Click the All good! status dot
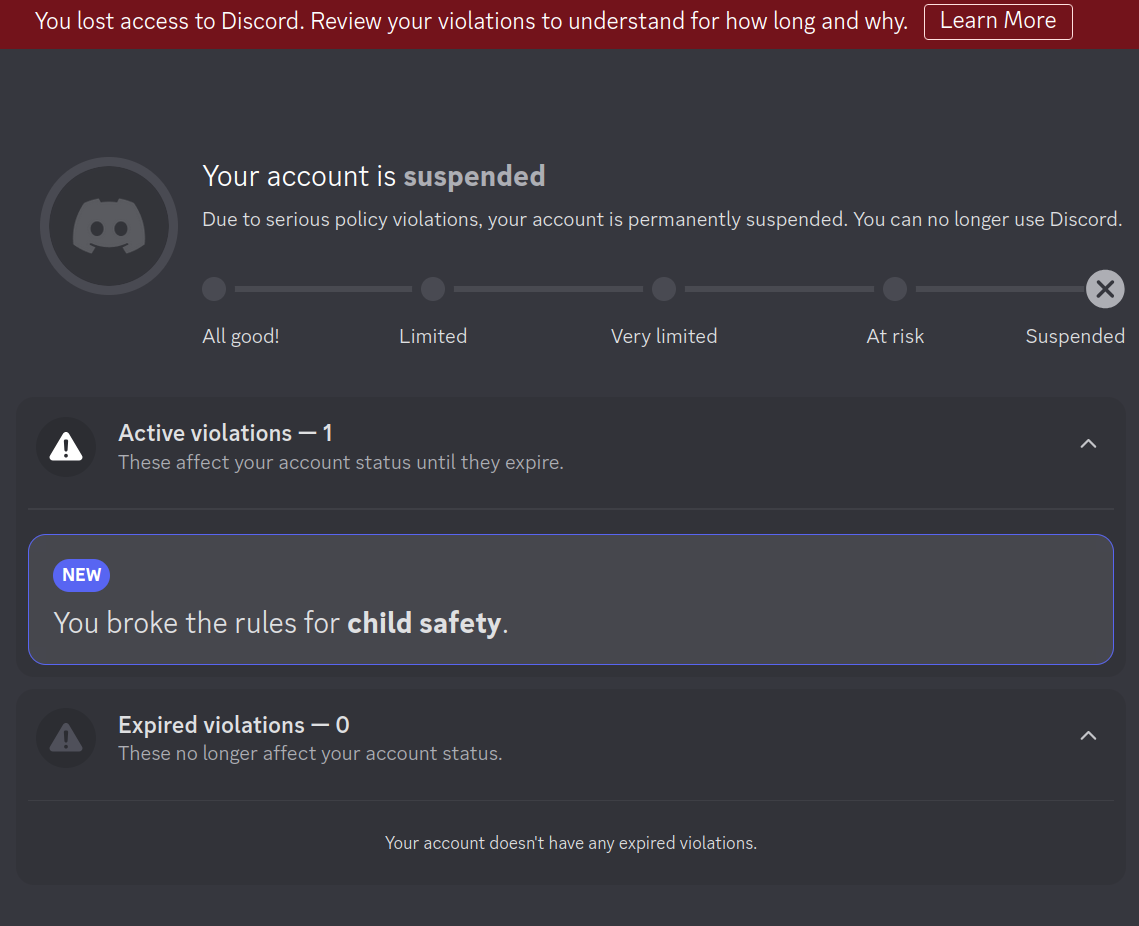This screenshot has height=926, width=1139. 214,289
